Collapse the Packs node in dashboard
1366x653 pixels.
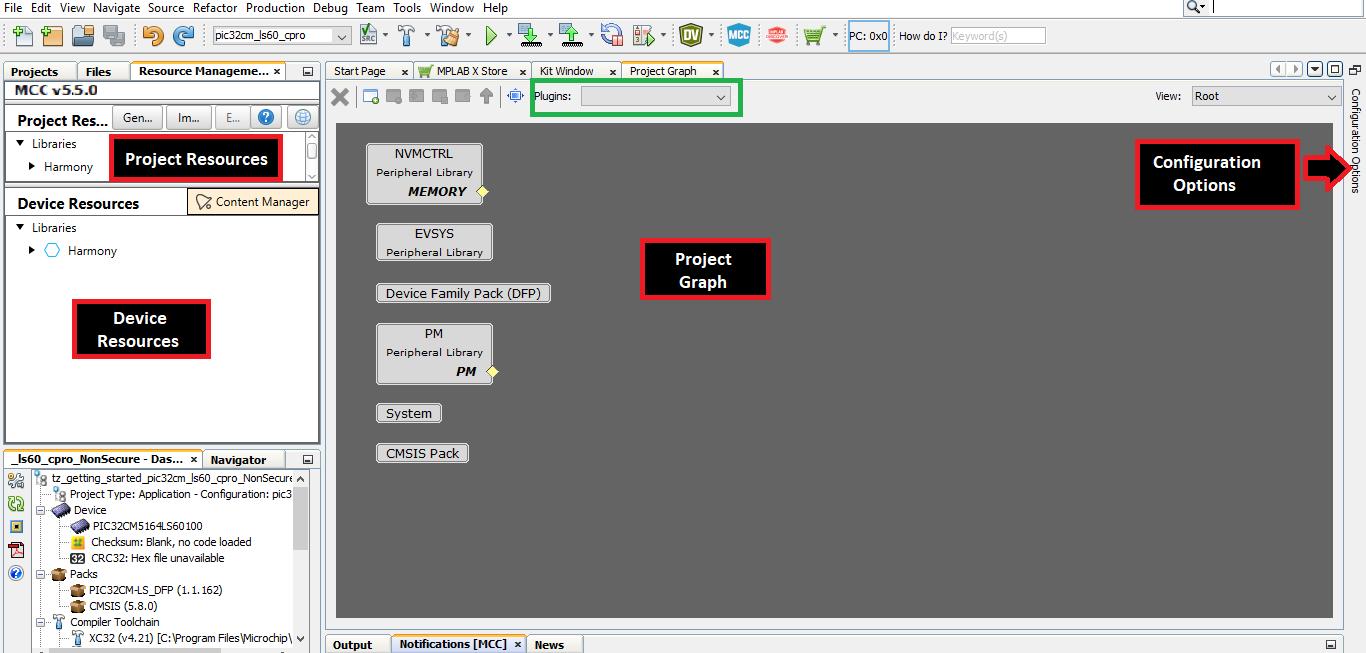pyautogui.click(x=41, y=574)
